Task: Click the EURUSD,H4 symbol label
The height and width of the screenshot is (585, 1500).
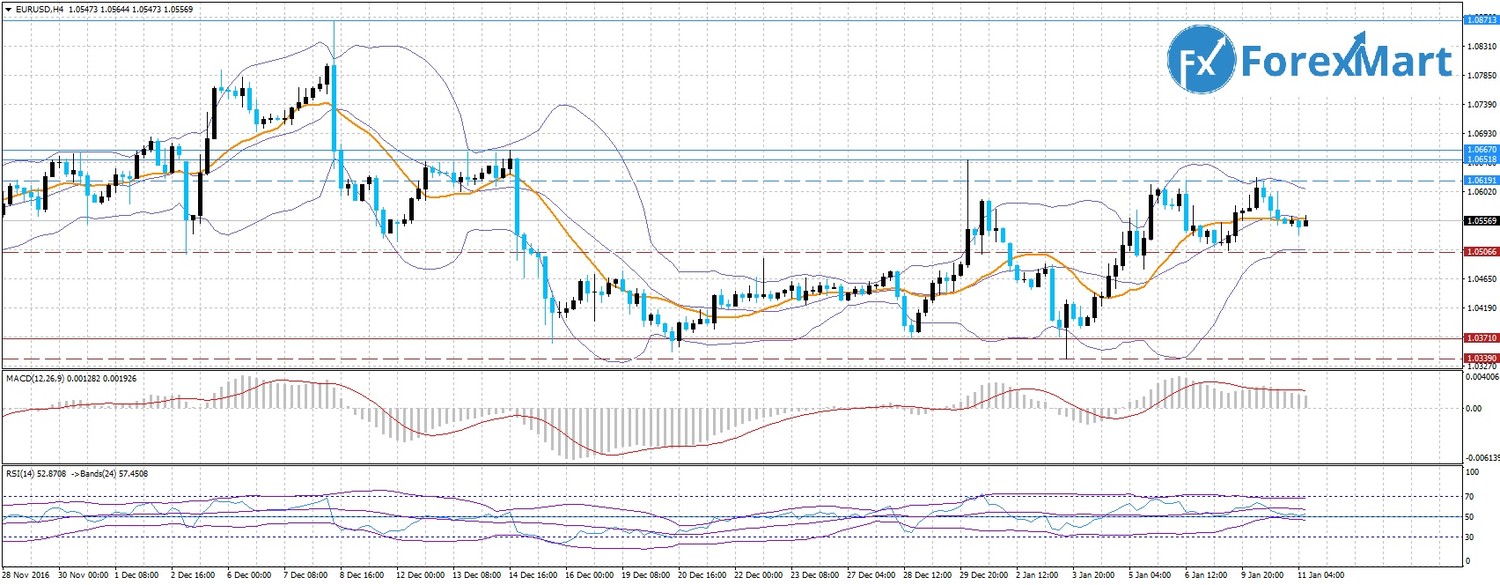Action: tap(41, 9)
